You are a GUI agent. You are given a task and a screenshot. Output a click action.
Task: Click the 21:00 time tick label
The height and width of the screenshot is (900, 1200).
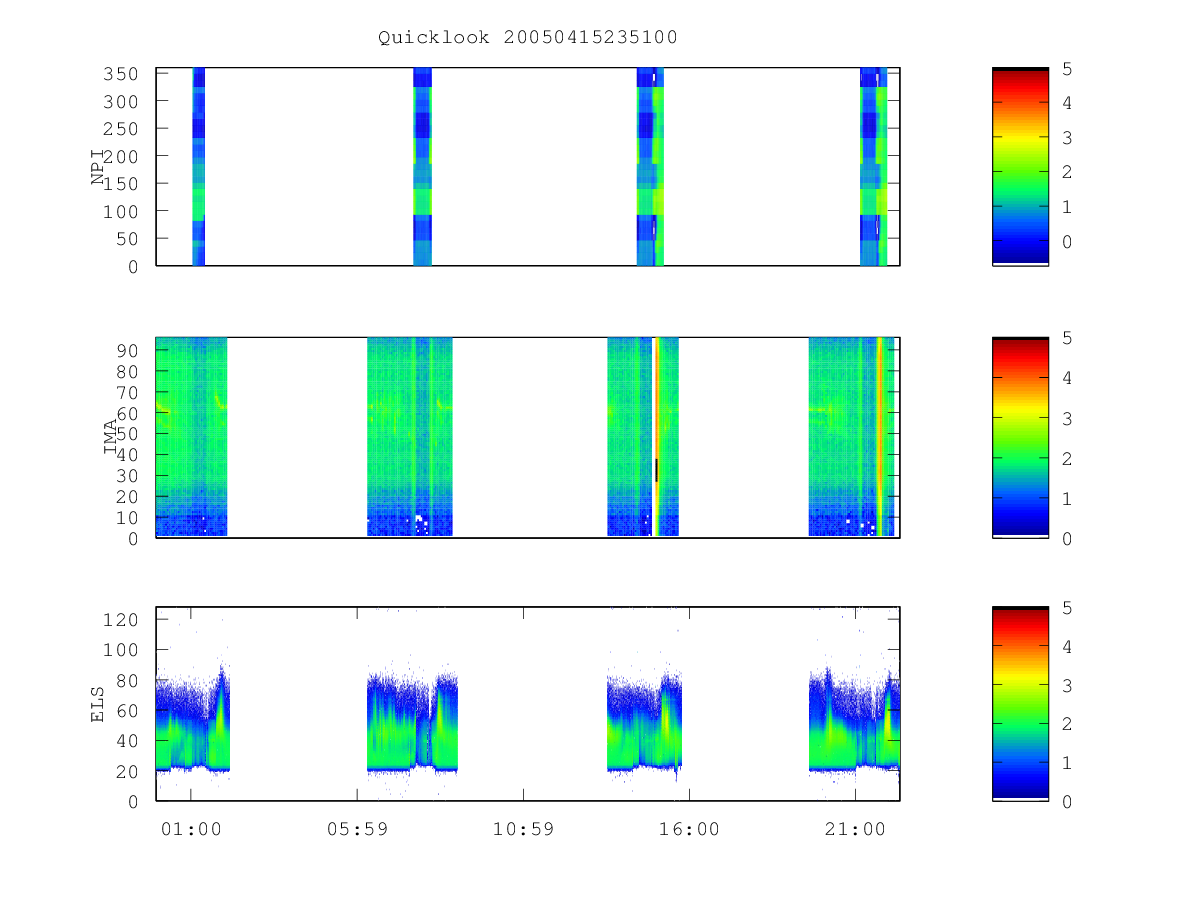(855, 829)
